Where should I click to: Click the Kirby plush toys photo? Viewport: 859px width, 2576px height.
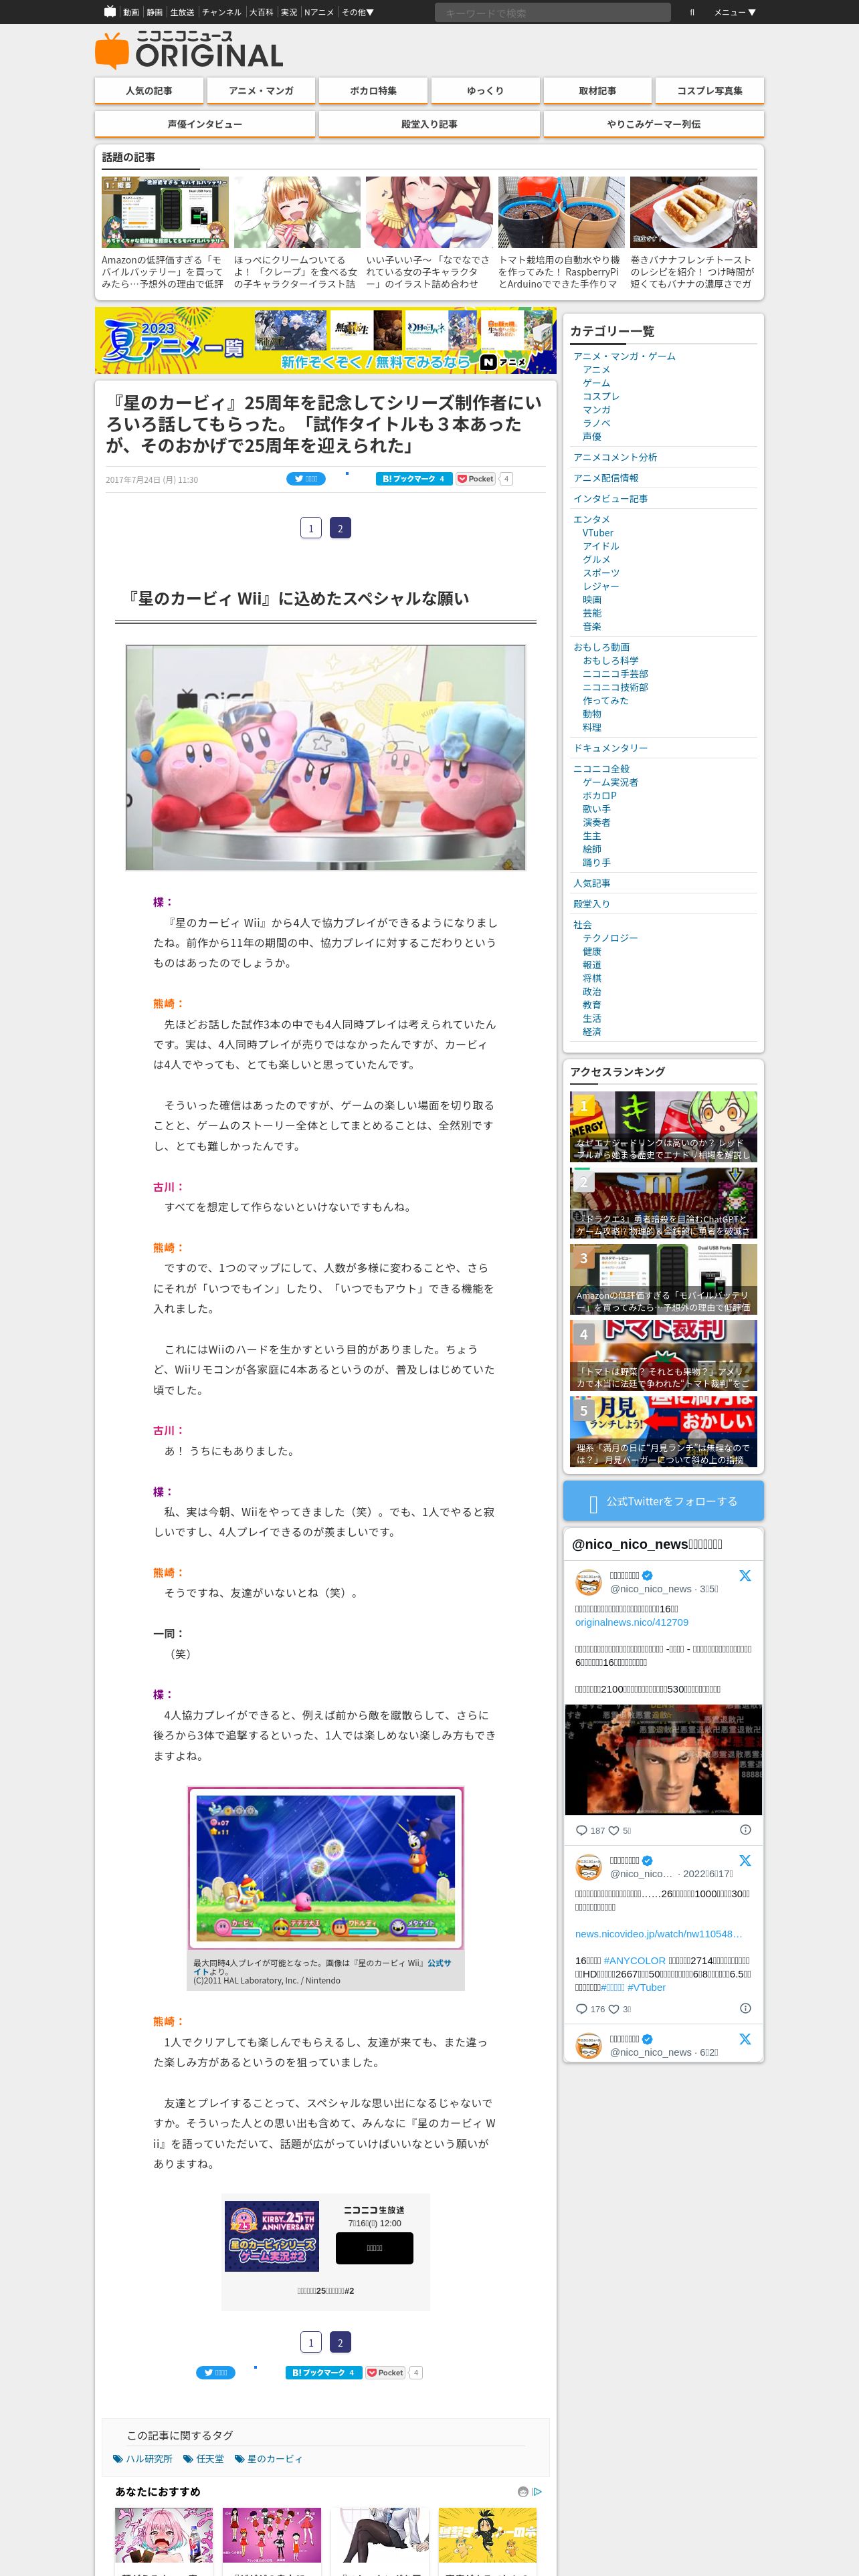click(325, 757)
